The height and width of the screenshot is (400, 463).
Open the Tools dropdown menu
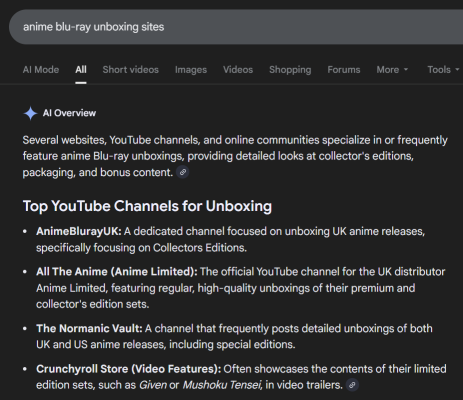click(443, 70)
